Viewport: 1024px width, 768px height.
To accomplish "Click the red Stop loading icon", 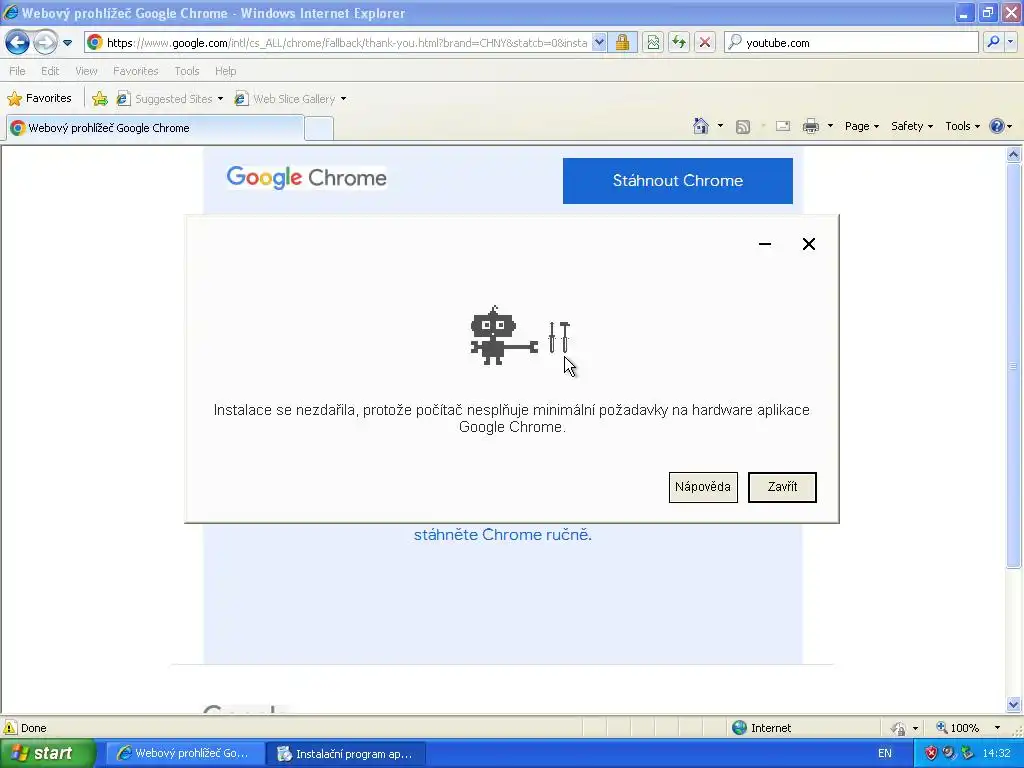I will (x=705, y=42).
